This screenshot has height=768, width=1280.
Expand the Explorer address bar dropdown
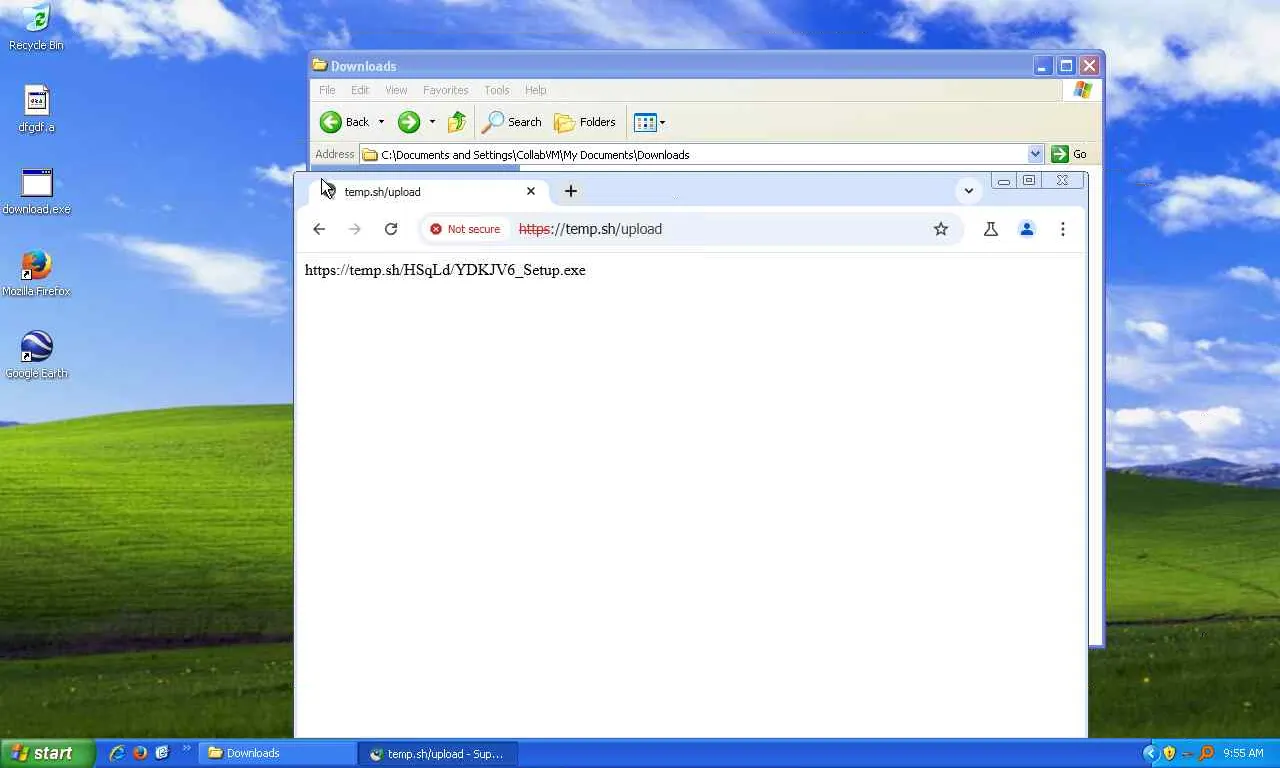point(1035,154)
